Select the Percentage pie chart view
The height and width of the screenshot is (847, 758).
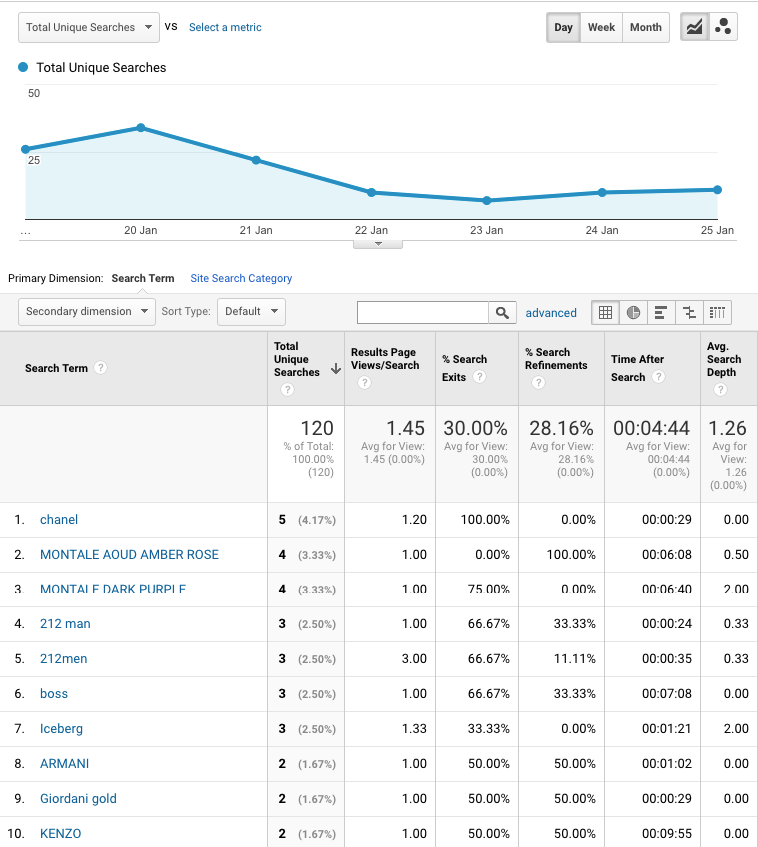coord(633,313)
